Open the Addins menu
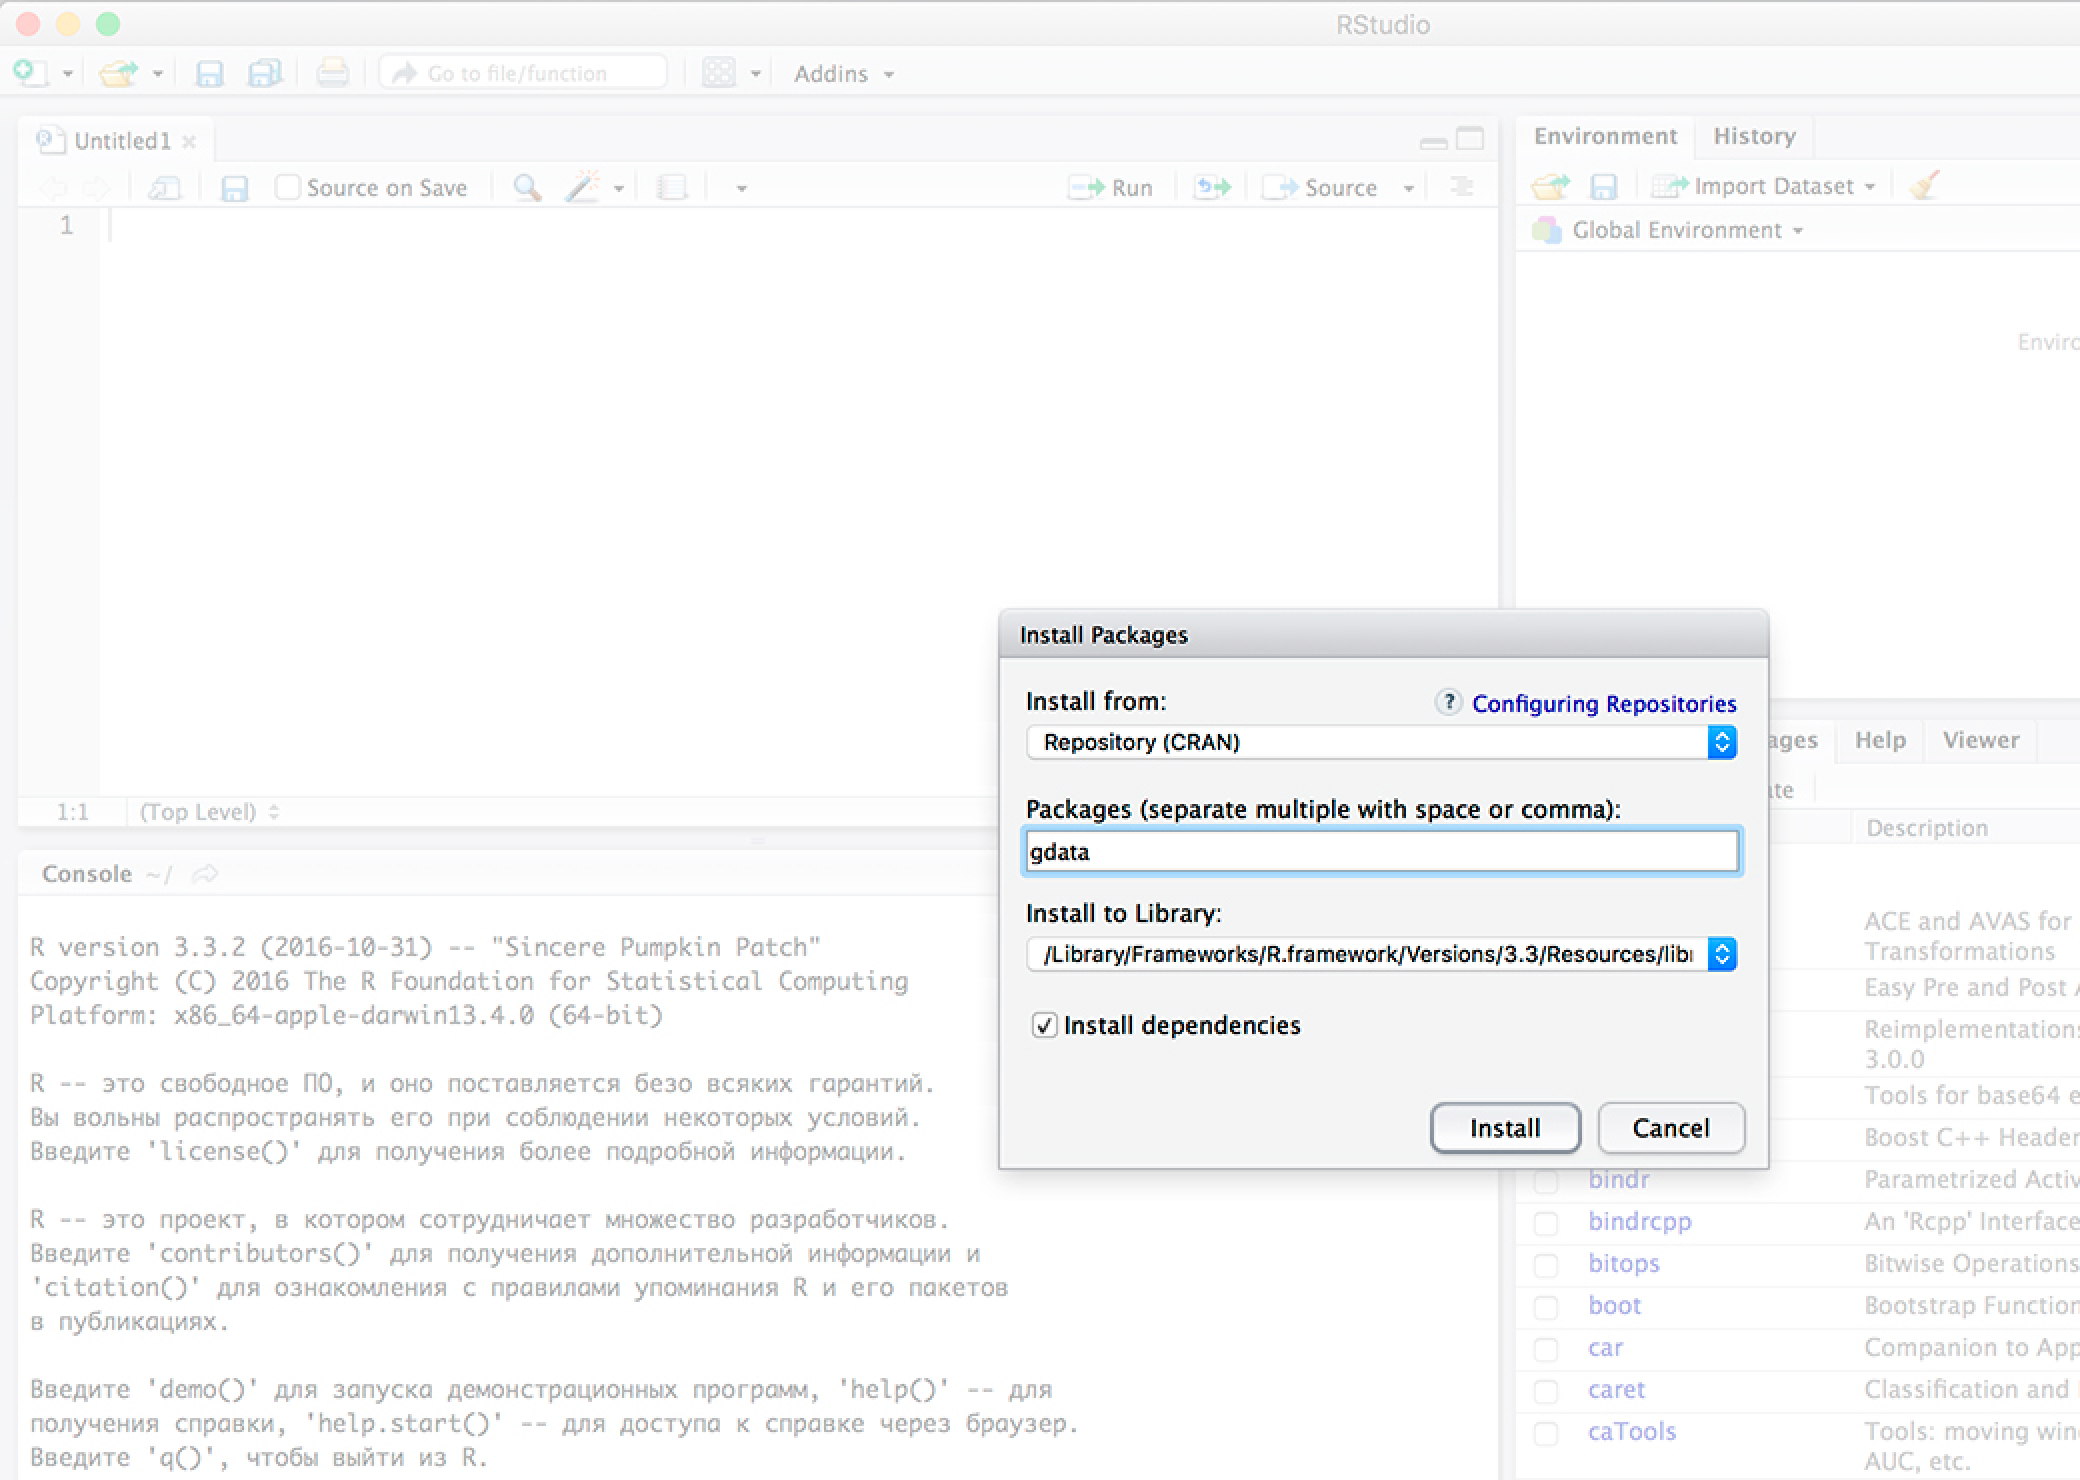 point(843,74)
